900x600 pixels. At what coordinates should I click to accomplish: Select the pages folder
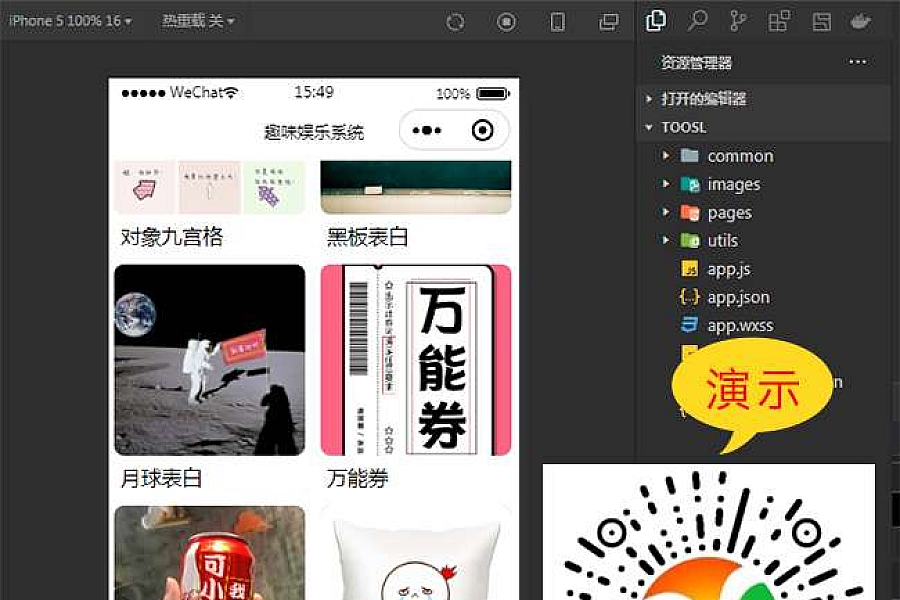716,212
